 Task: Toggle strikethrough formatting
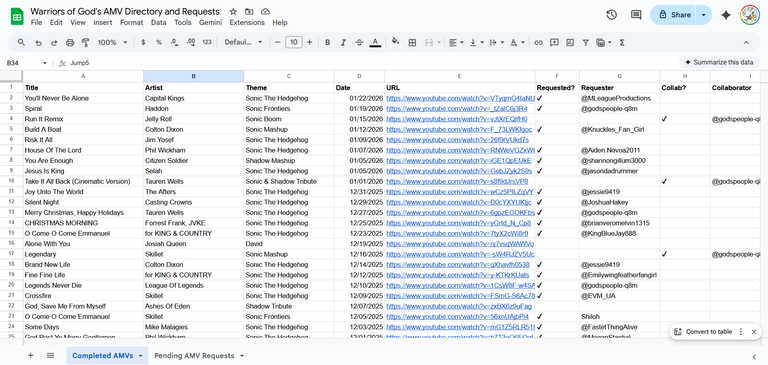pyautogui.click(x=359, y=43)
